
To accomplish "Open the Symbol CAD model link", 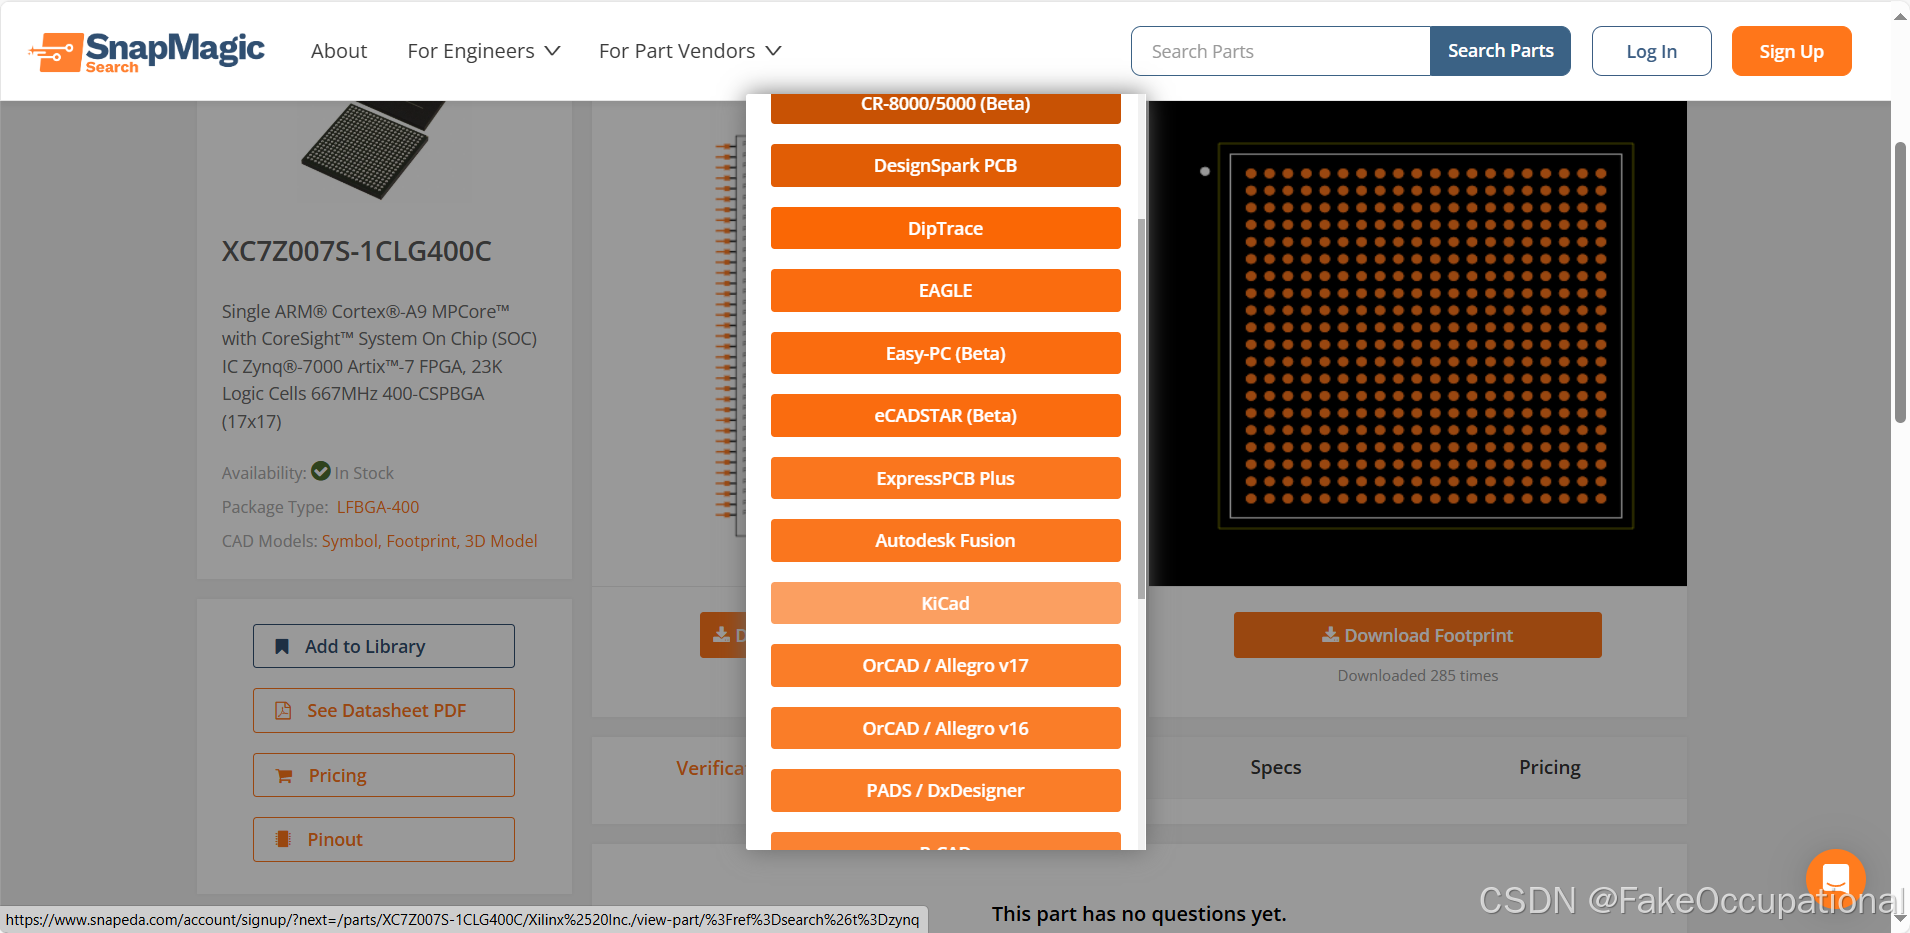I will coord(349,541).
